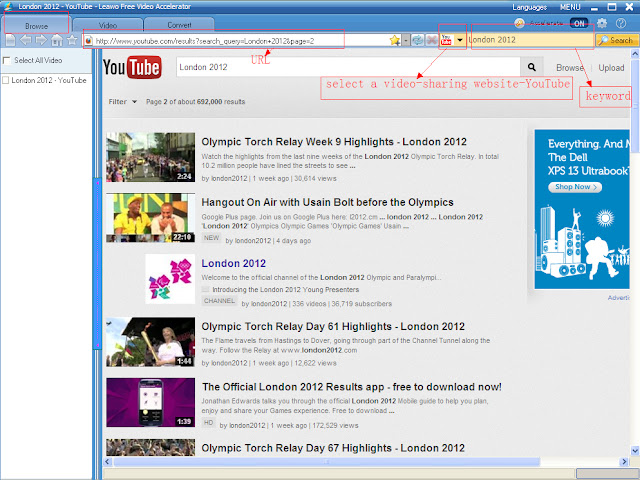Click the Results app video thumbnail
This screenshot has width=640, height=480.
(x=151, y=402)
